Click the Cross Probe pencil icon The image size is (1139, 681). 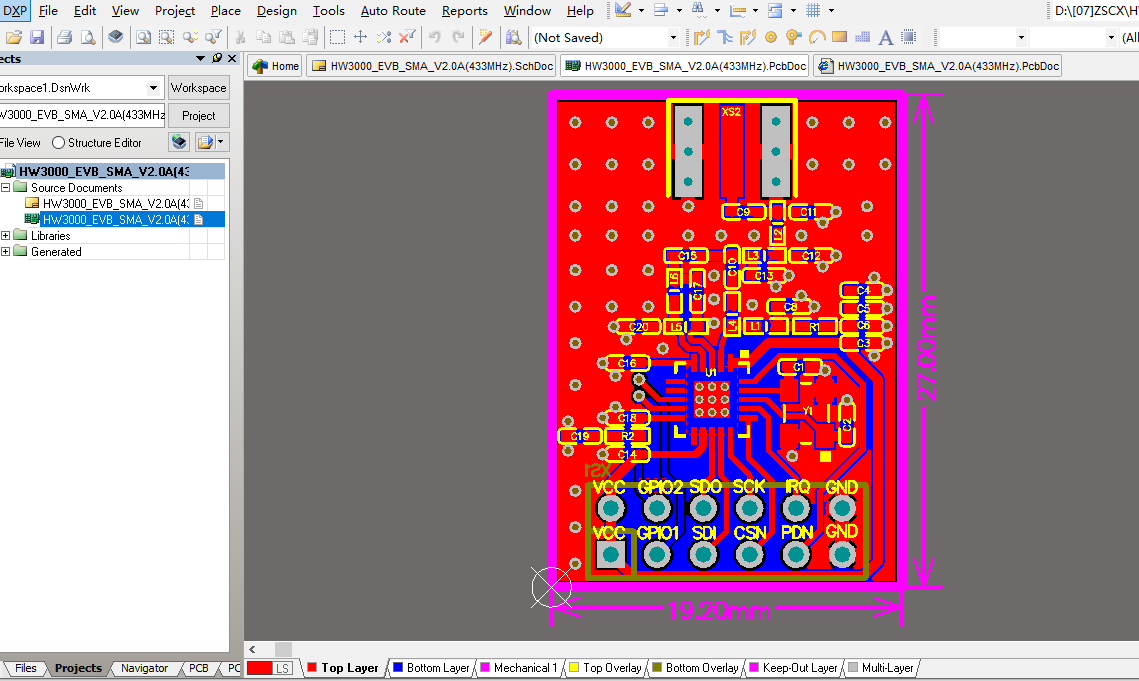pyautogui.click(x=485, y=37)
